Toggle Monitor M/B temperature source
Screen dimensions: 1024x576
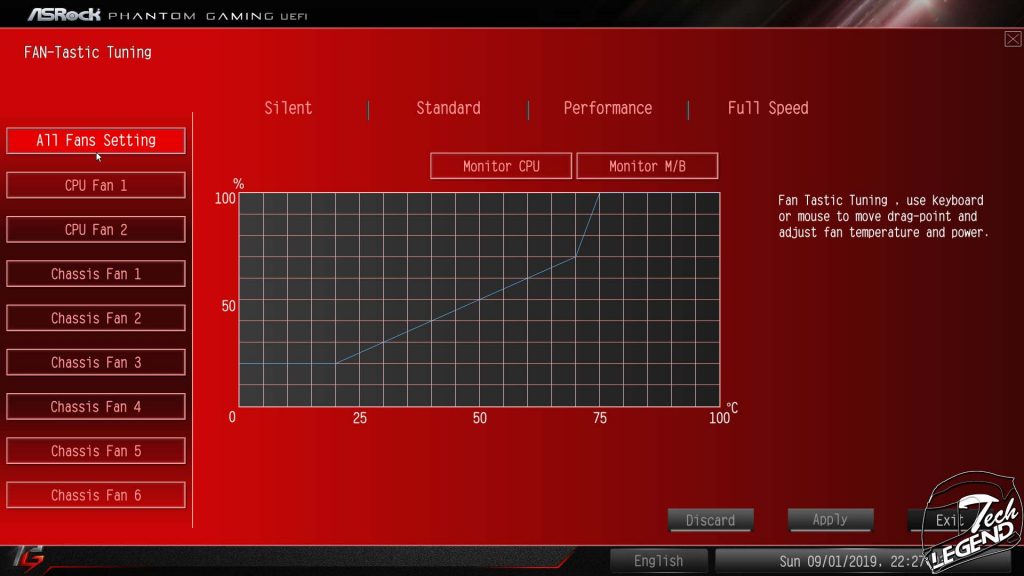point(647,166)
